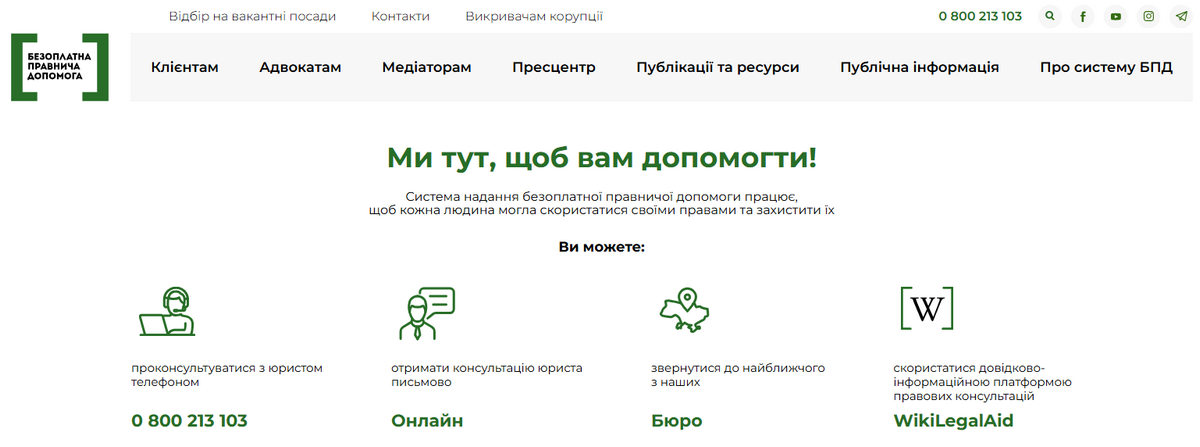The width and height of the screenshot is (1200, 447).
Task: Open the WikiLegalAid link
Action: click(953, 421)
